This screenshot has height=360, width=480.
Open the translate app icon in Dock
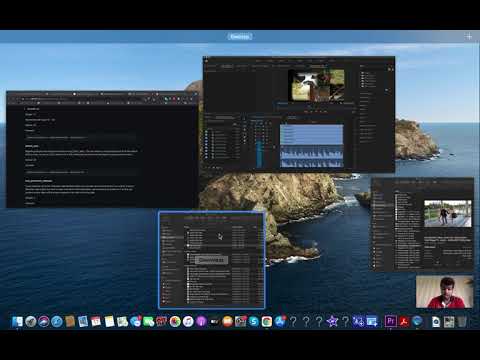(x=359, y=322)
